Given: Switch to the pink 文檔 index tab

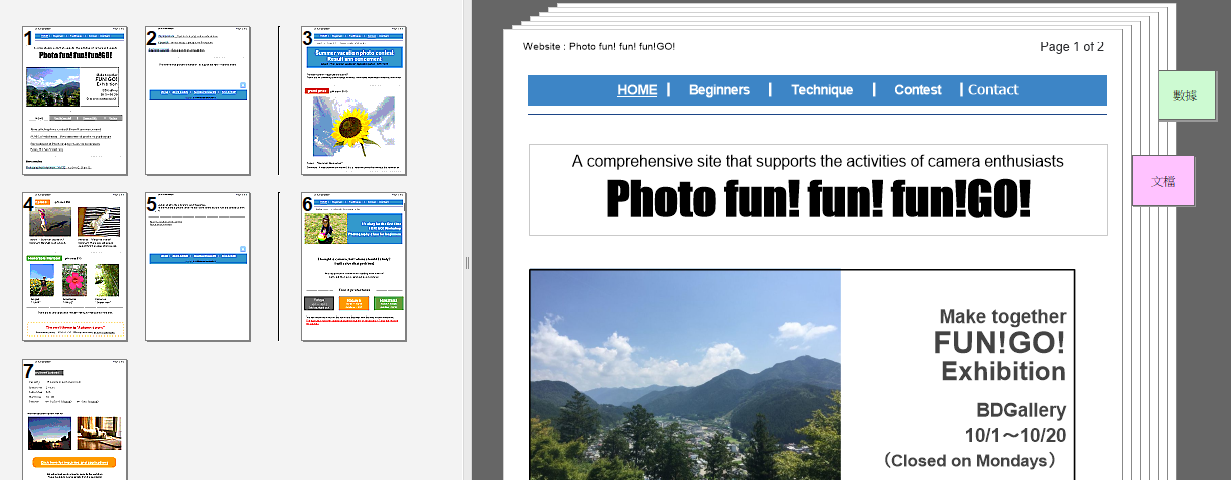Looking at the screenshot, I should (1163, 181).
